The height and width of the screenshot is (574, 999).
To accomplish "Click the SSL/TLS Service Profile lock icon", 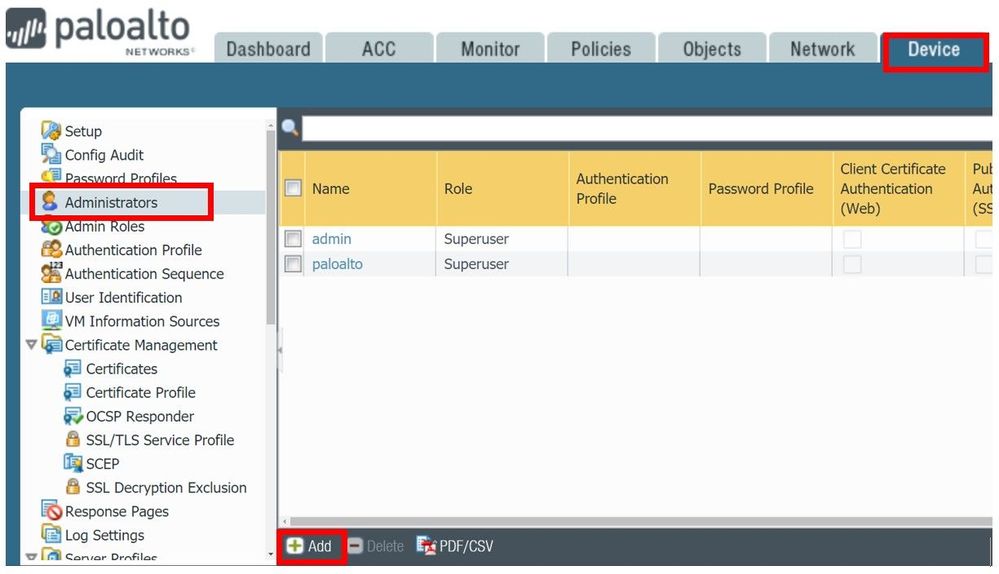I will [73, 439].
